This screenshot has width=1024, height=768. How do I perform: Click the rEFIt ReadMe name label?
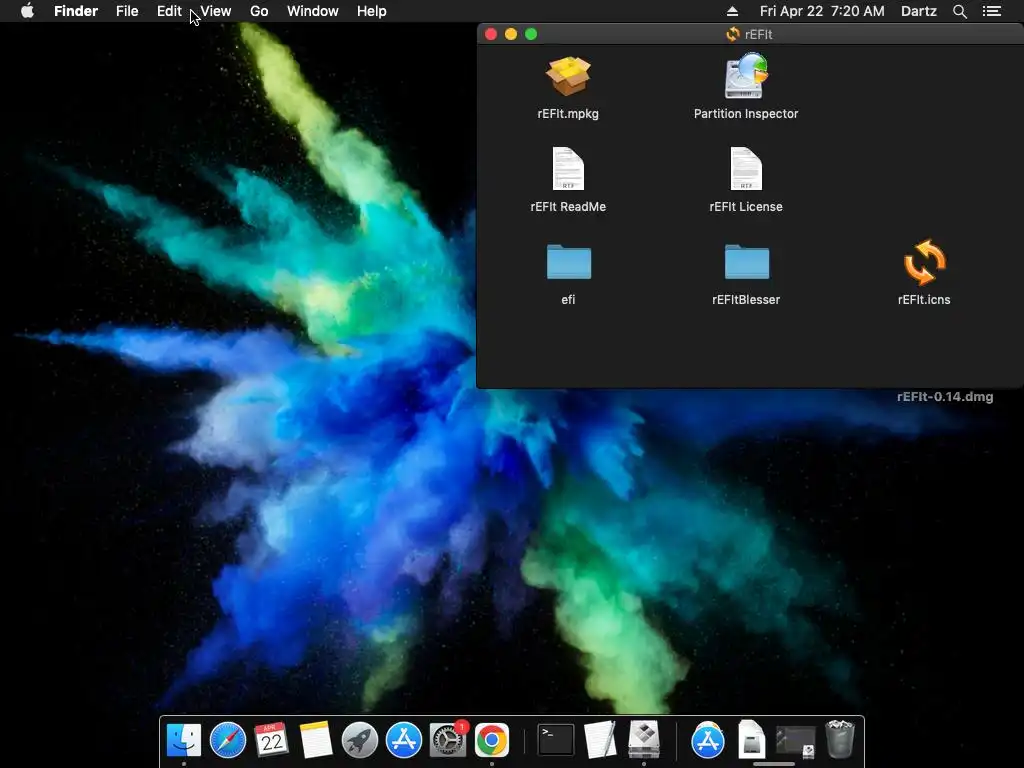pos(568,206)
